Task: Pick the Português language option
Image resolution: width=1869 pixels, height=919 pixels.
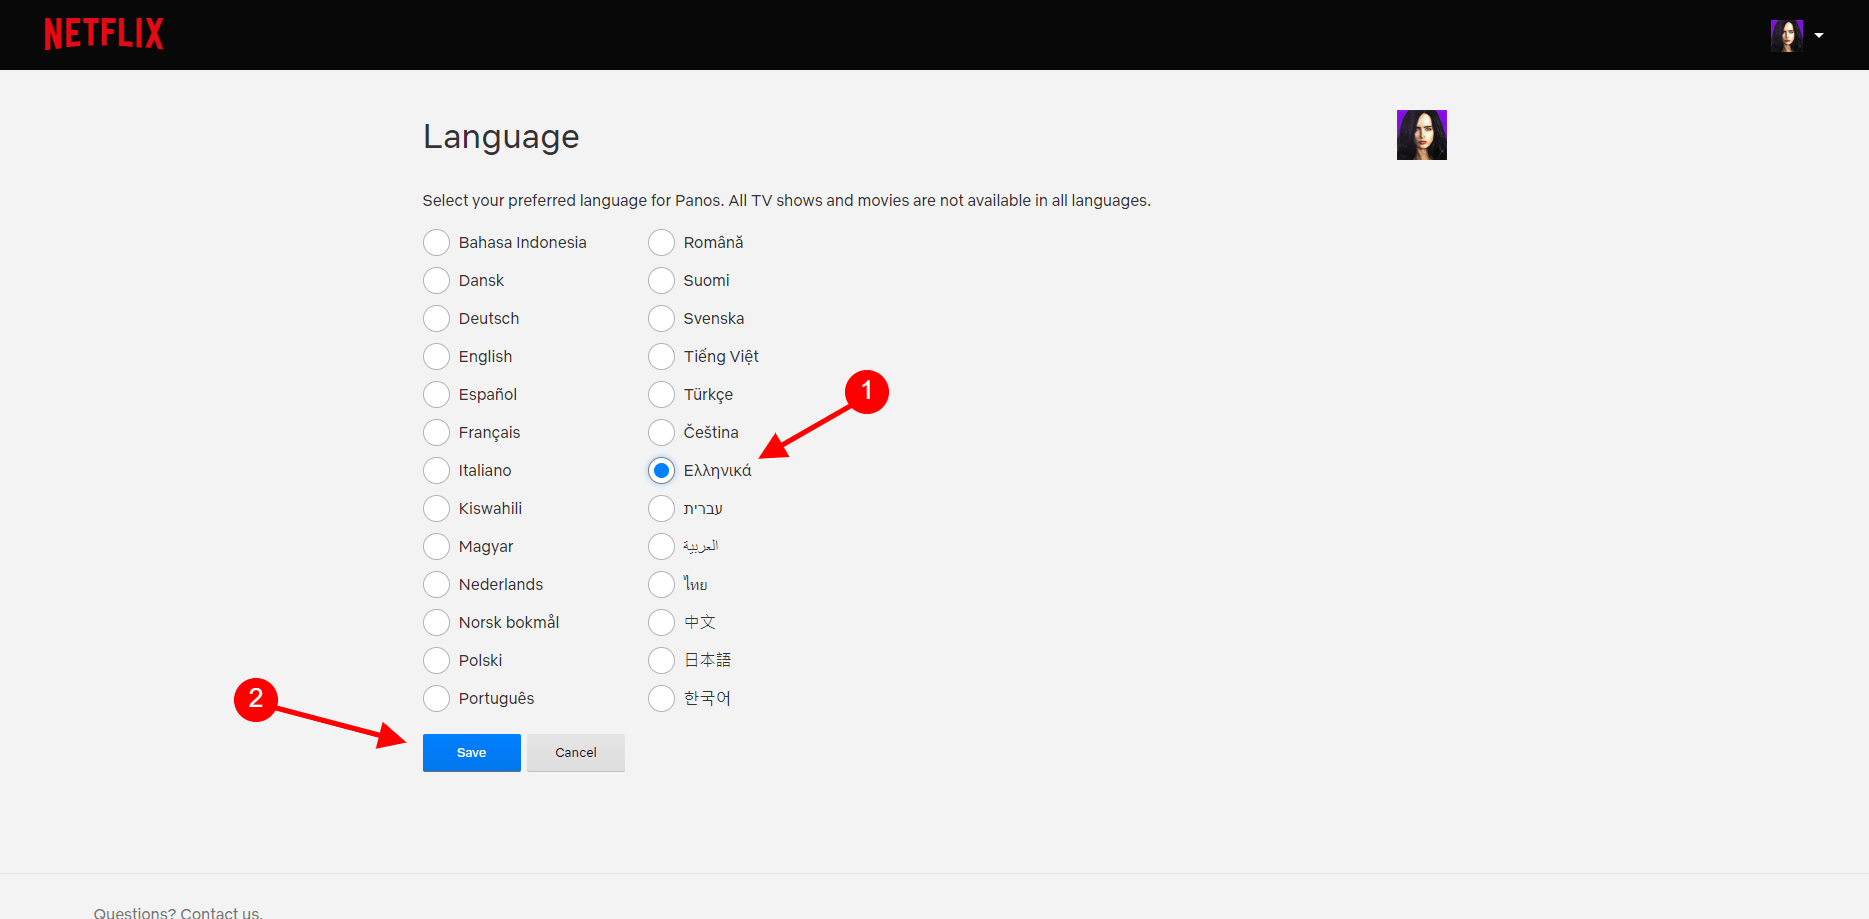Action: coord(437,699)
